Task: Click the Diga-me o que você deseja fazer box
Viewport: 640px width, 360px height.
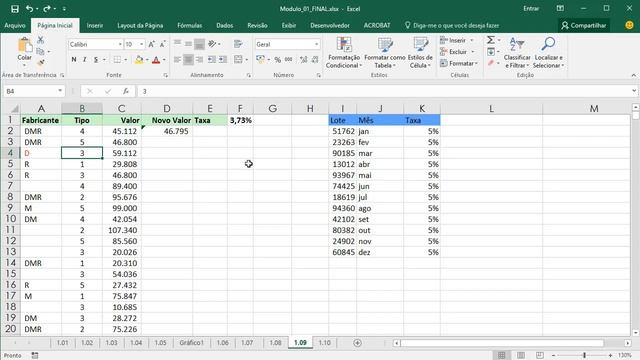Action: click(x=452, y=25)
